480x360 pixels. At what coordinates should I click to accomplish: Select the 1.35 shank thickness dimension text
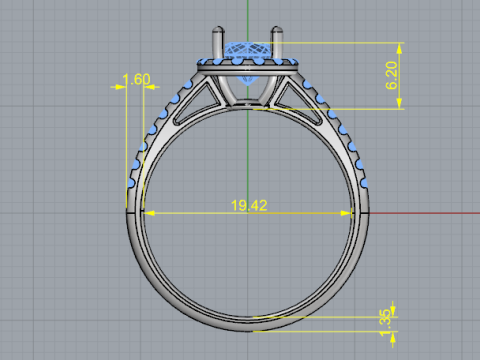pyautogui.click(x=385, y=323)
